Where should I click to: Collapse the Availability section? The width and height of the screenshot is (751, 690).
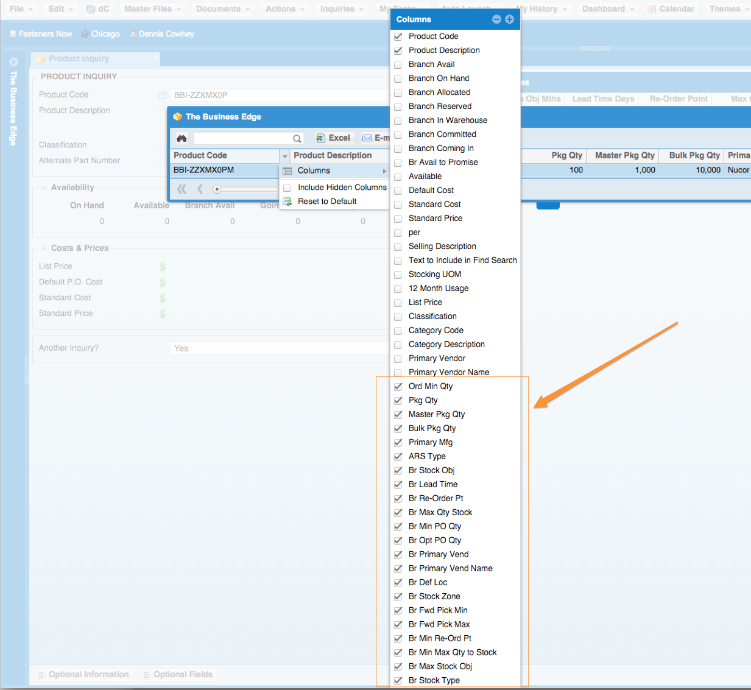(x=44, y=188)
